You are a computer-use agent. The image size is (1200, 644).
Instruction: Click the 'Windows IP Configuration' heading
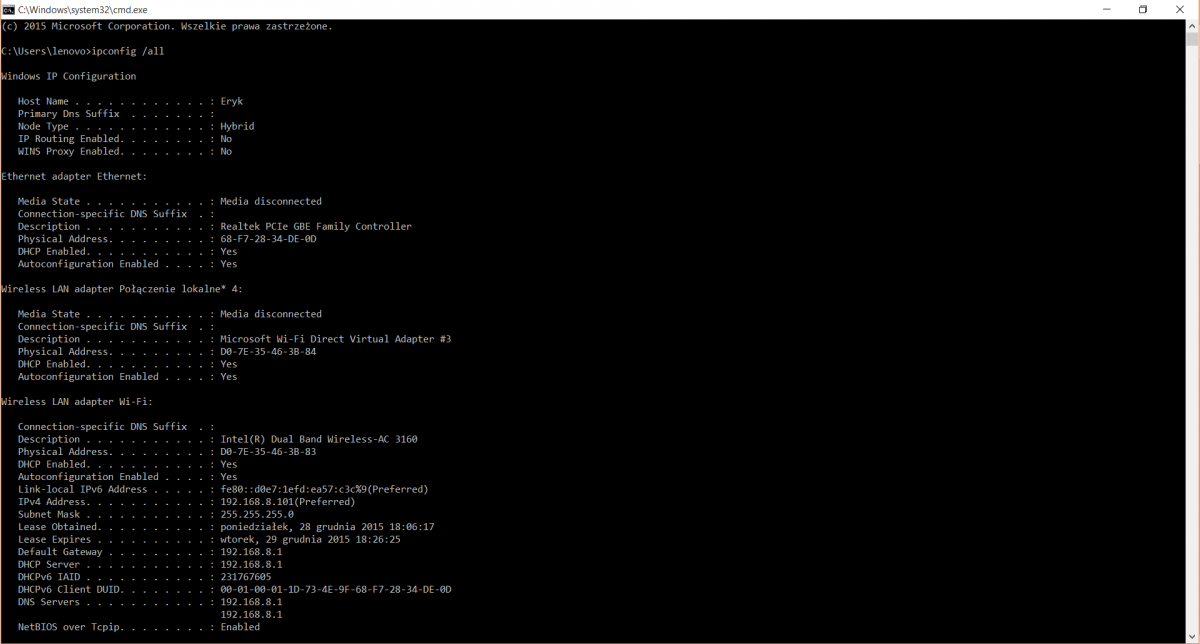69,76
